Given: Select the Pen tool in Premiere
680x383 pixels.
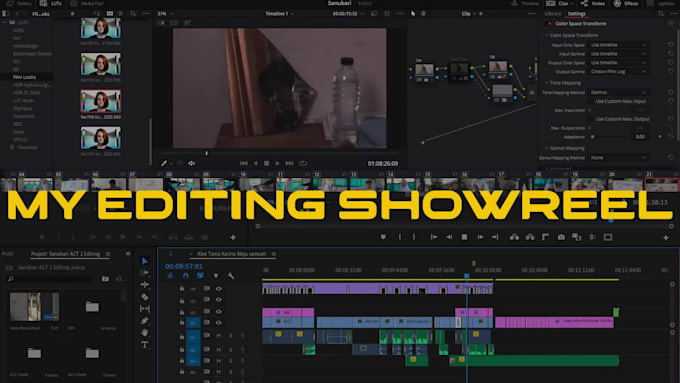Looking at the screenshot, I should (x=145, y=321).
